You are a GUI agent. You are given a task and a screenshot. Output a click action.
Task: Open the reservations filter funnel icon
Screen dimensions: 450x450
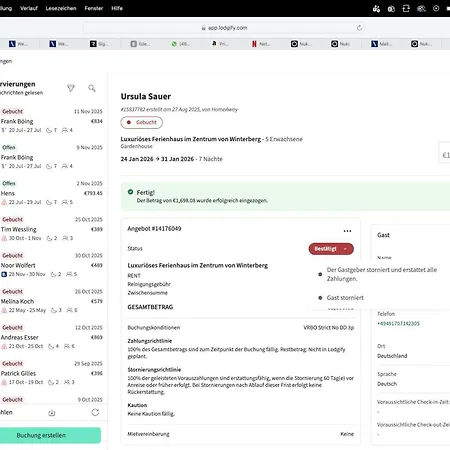click(71, 88)
